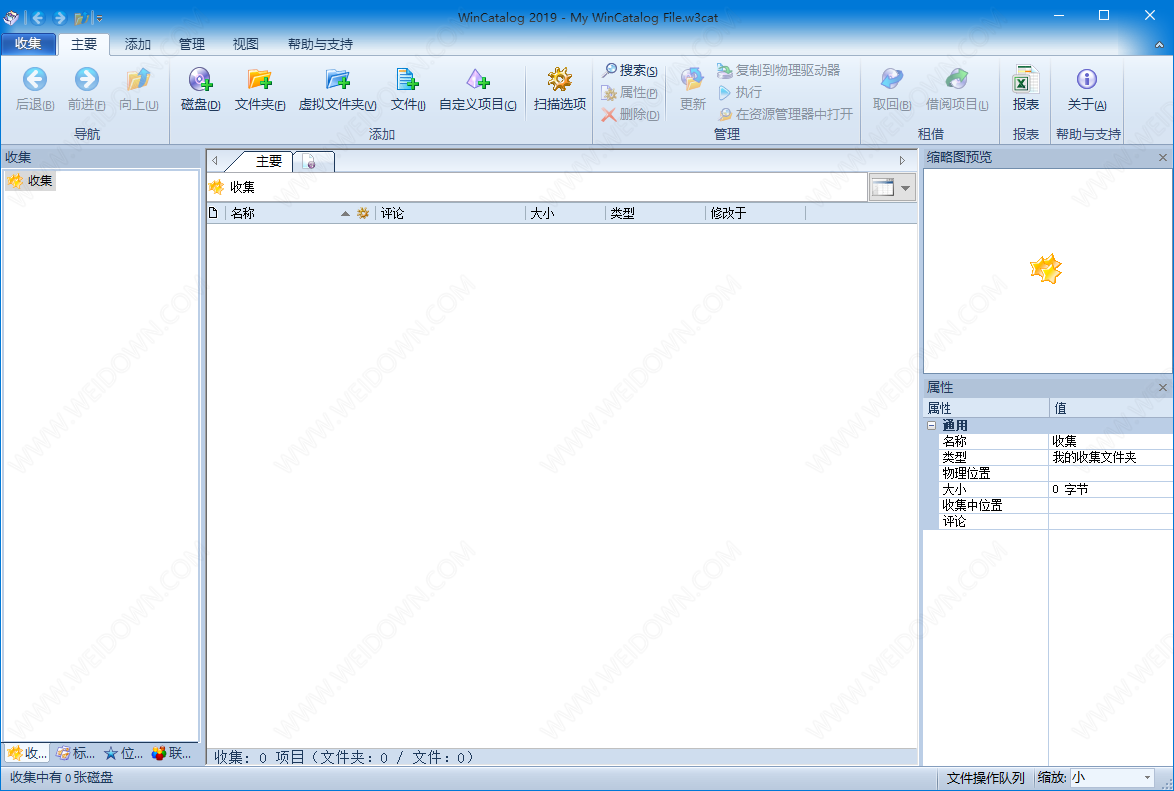Add a 虚拟文件夹 virtual folder
The width and height of the screenshot is (1174, 791).
click(x=338, y=81)
